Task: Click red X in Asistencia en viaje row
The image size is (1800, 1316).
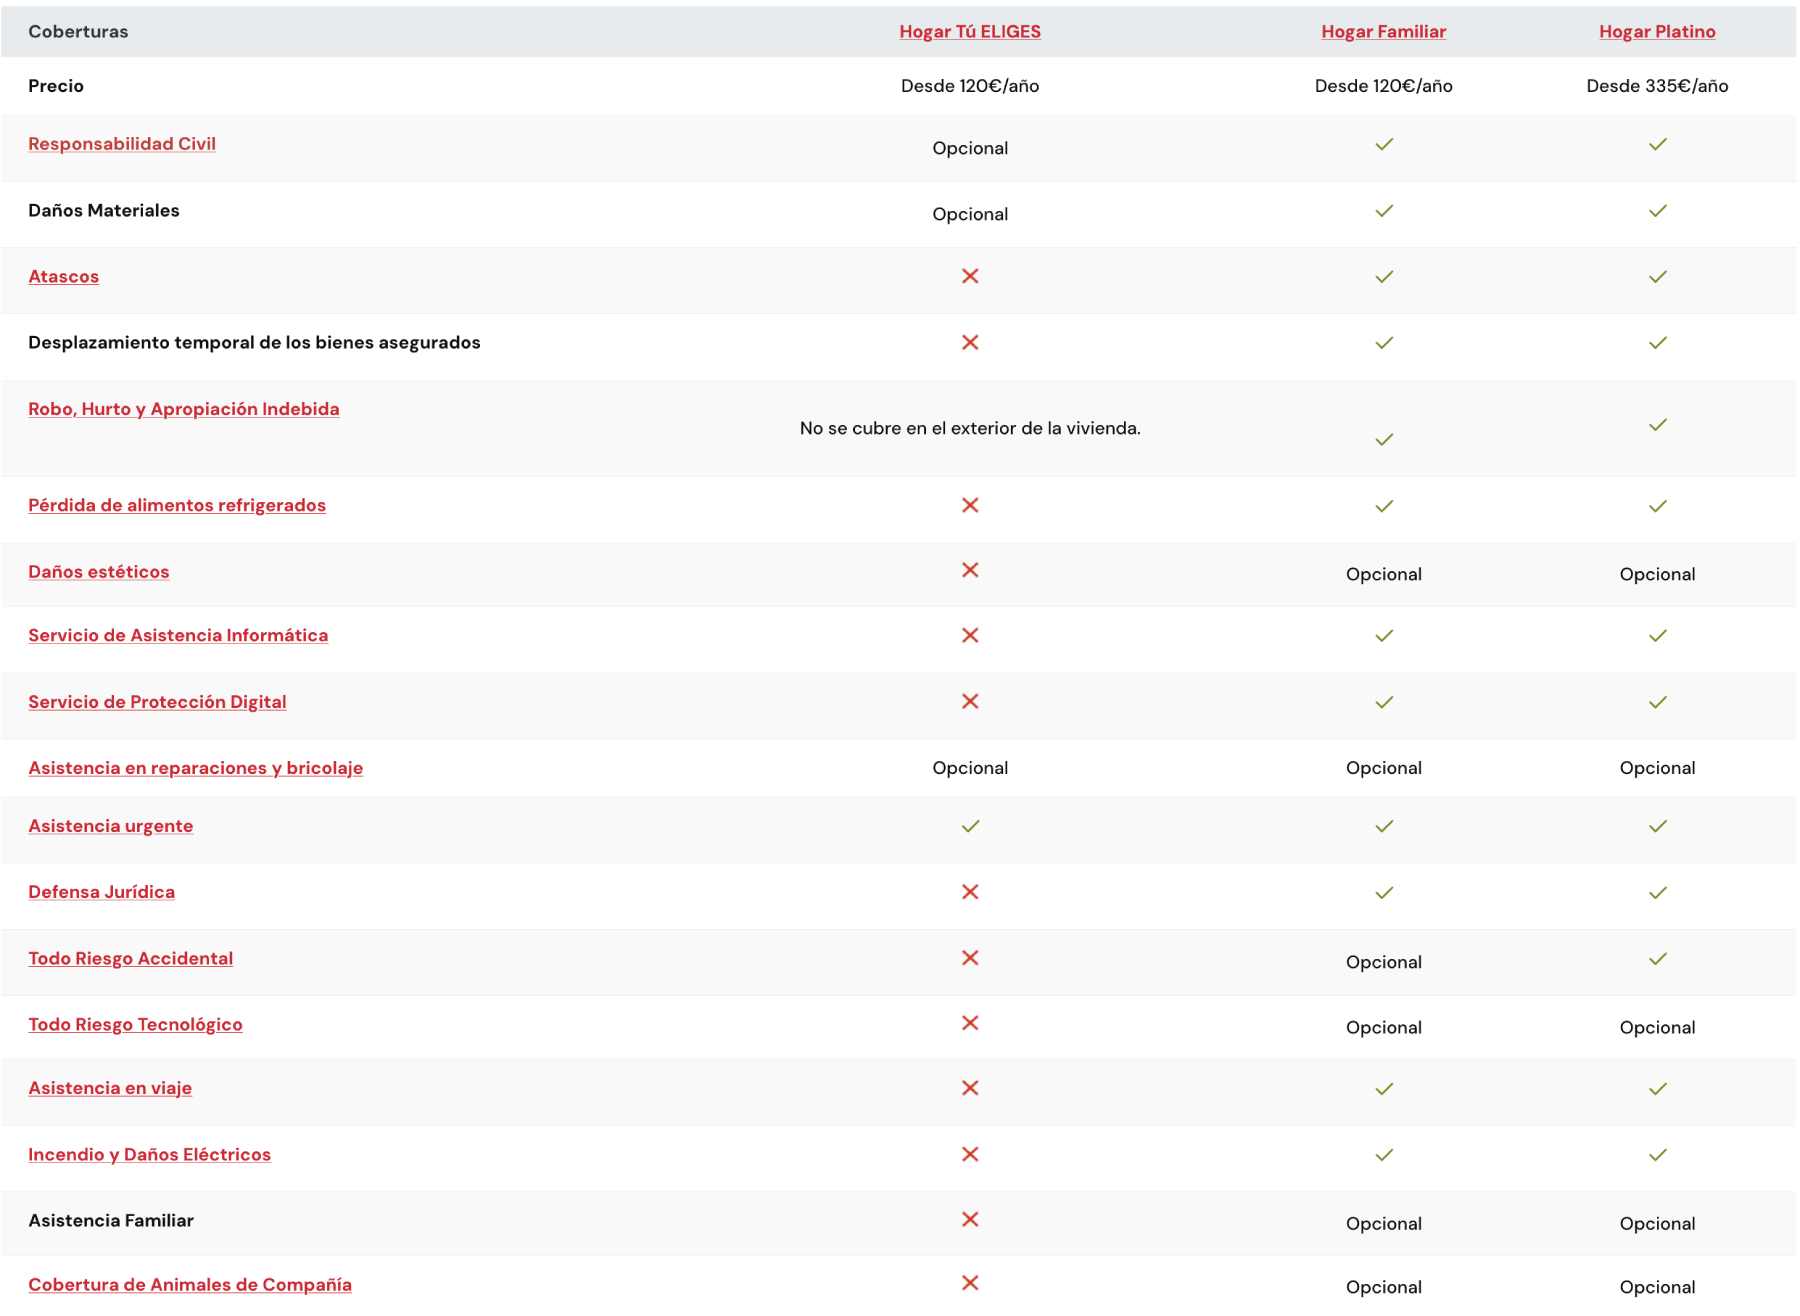Action: tap(970, 1088)
